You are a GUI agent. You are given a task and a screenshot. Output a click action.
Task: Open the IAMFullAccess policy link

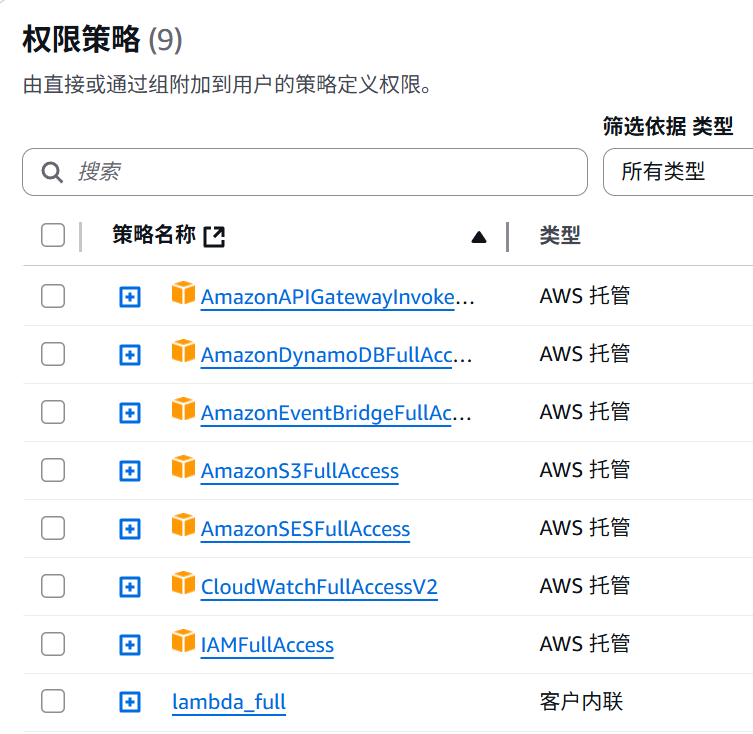[267, 645]
